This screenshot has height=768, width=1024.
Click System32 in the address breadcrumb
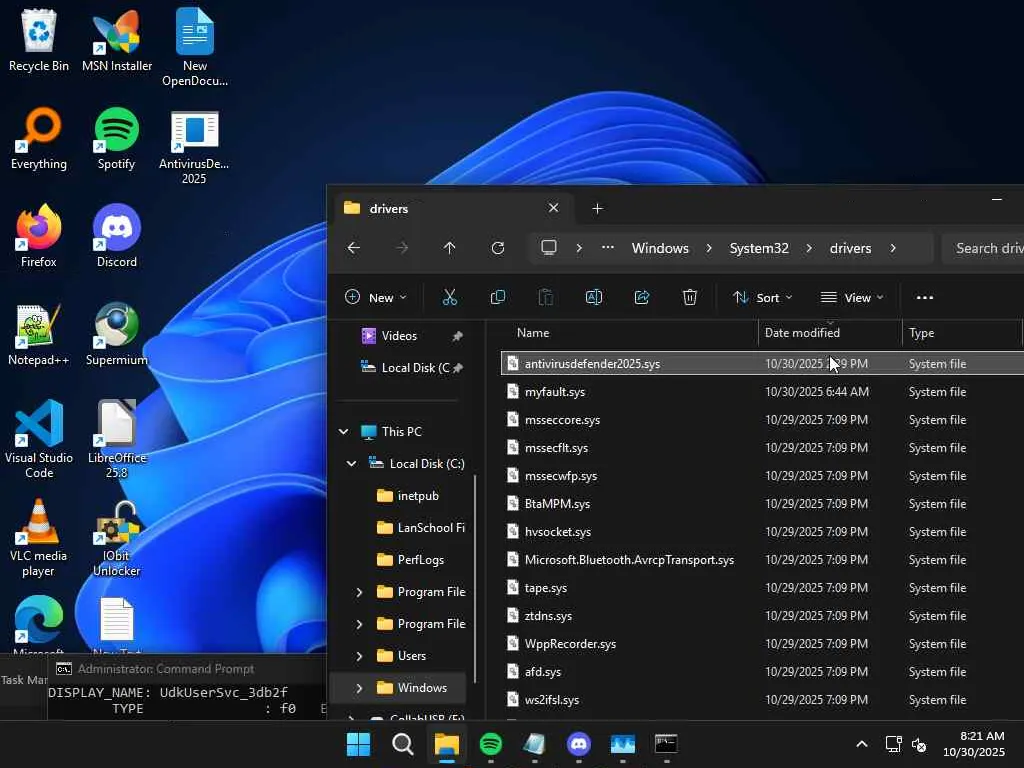759,248
